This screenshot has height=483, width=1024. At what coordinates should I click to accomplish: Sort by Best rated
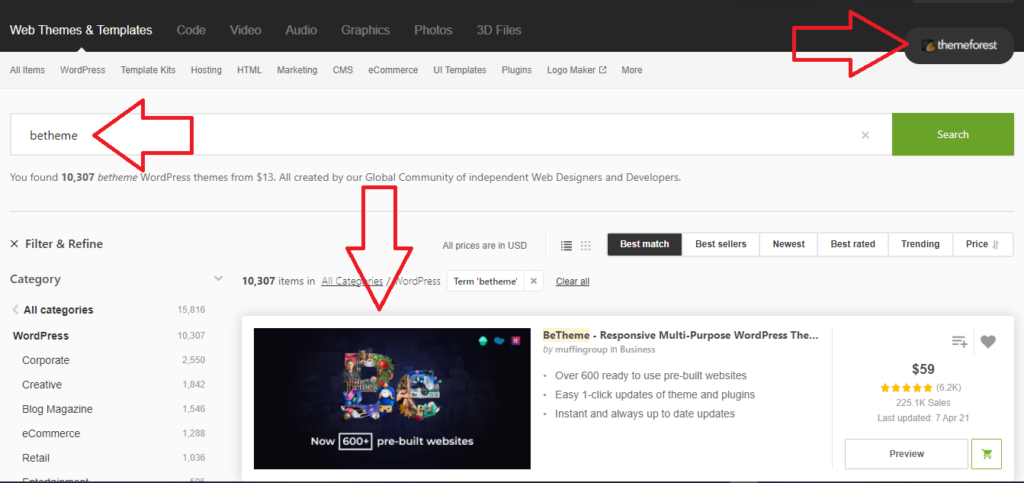pyautogui.click(x=852, y=244)
